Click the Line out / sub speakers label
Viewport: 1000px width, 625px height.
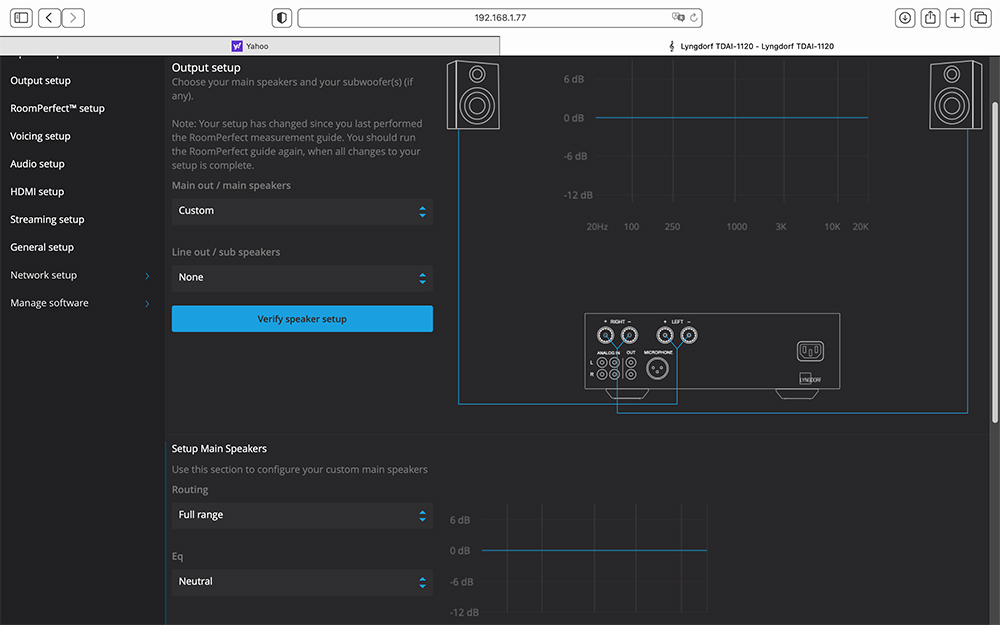click(x=226, y=253)
